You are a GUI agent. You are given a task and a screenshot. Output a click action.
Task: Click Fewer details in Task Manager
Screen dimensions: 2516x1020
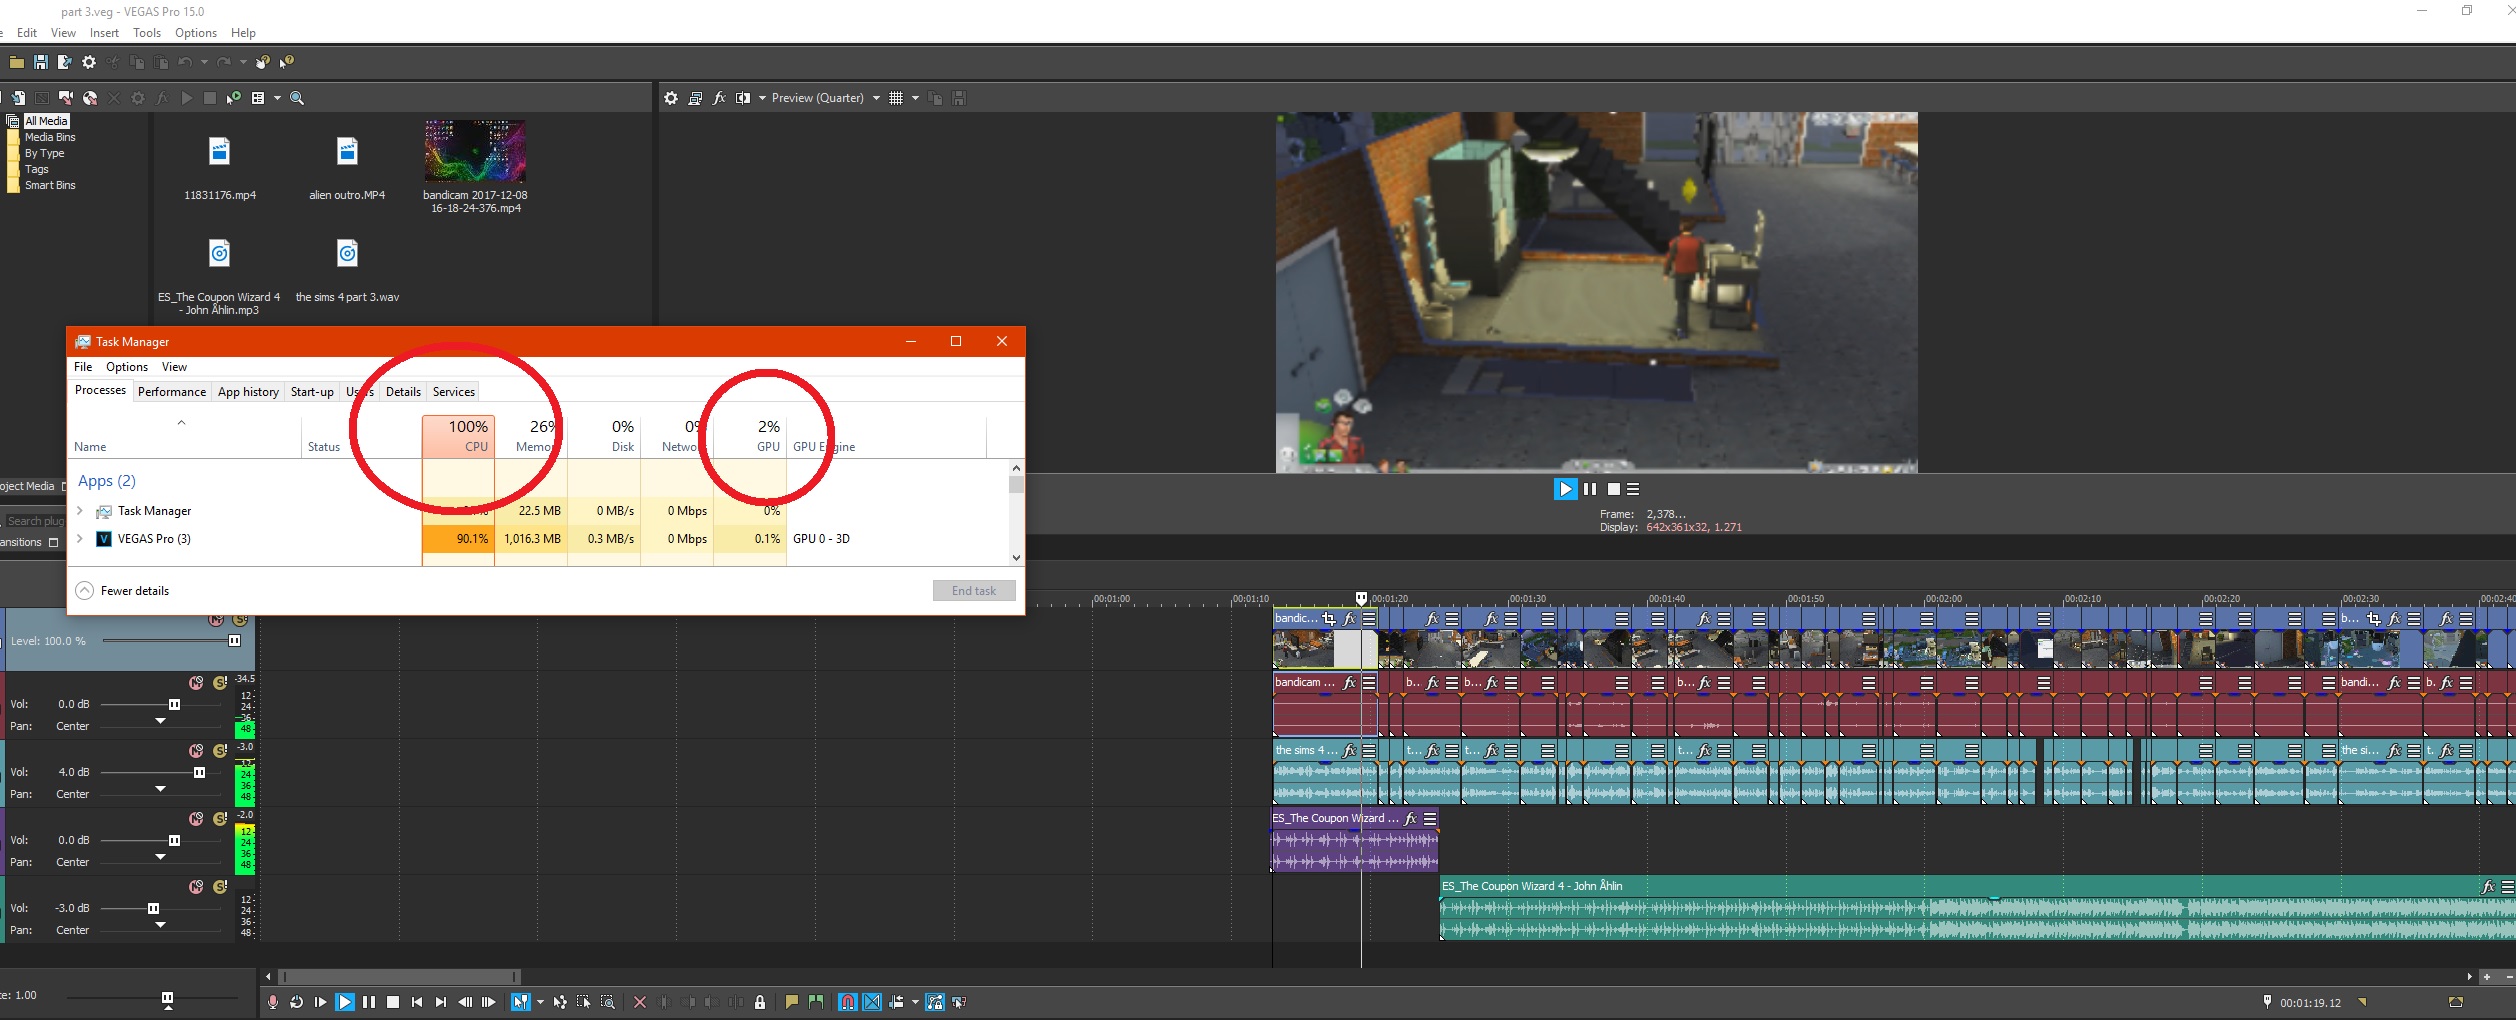tap(123, 591)
